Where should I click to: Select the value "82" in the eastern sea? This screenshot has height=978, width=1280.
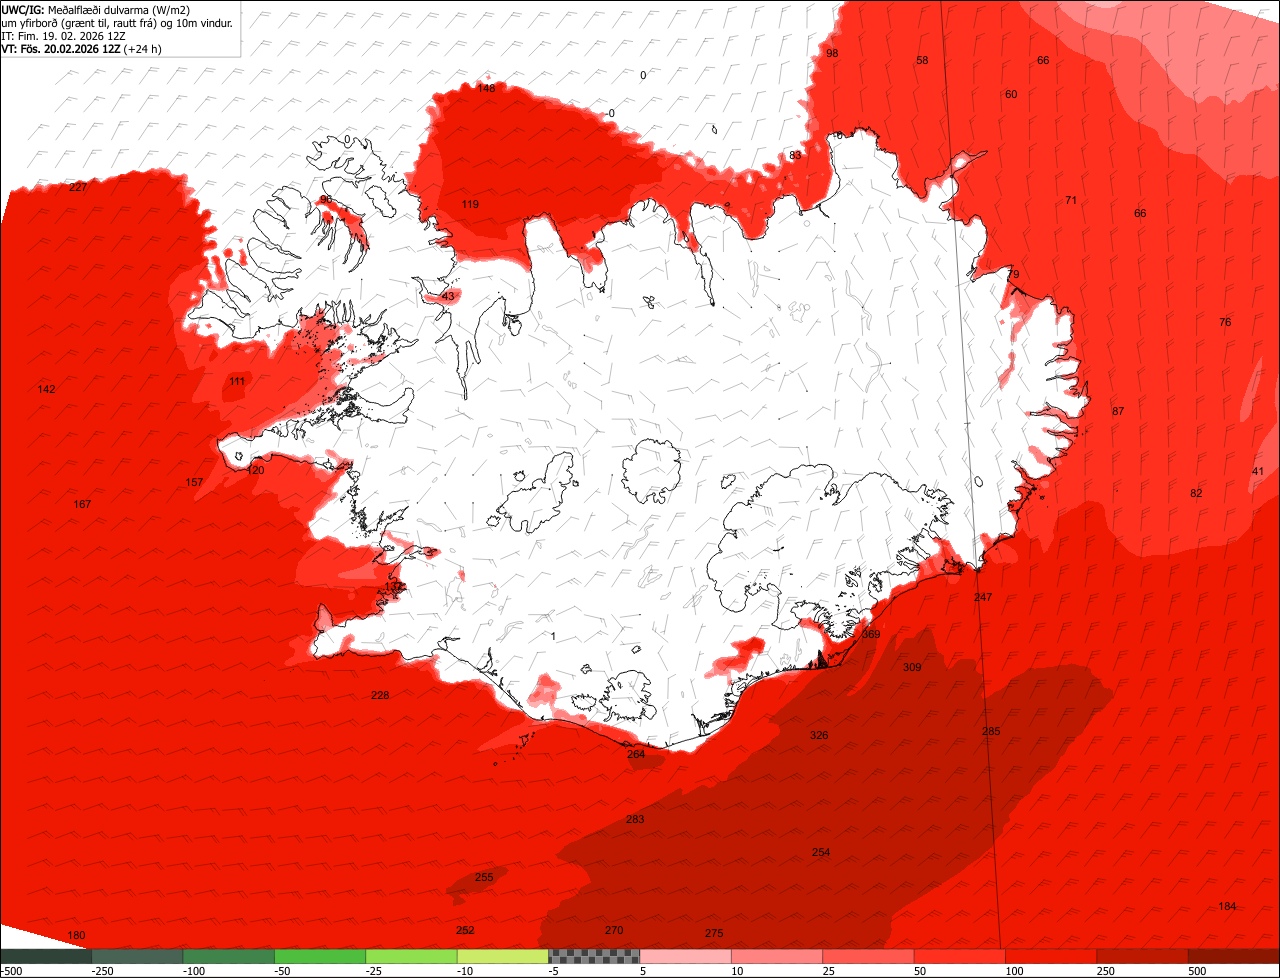[1196, 493]
